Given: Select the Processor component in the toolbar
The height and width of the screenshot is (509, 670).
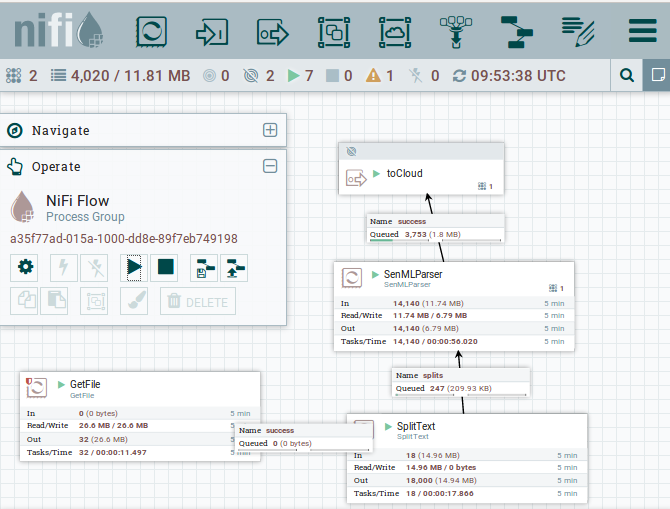Looking at the screenshot, I should click(x=151, y=32).
